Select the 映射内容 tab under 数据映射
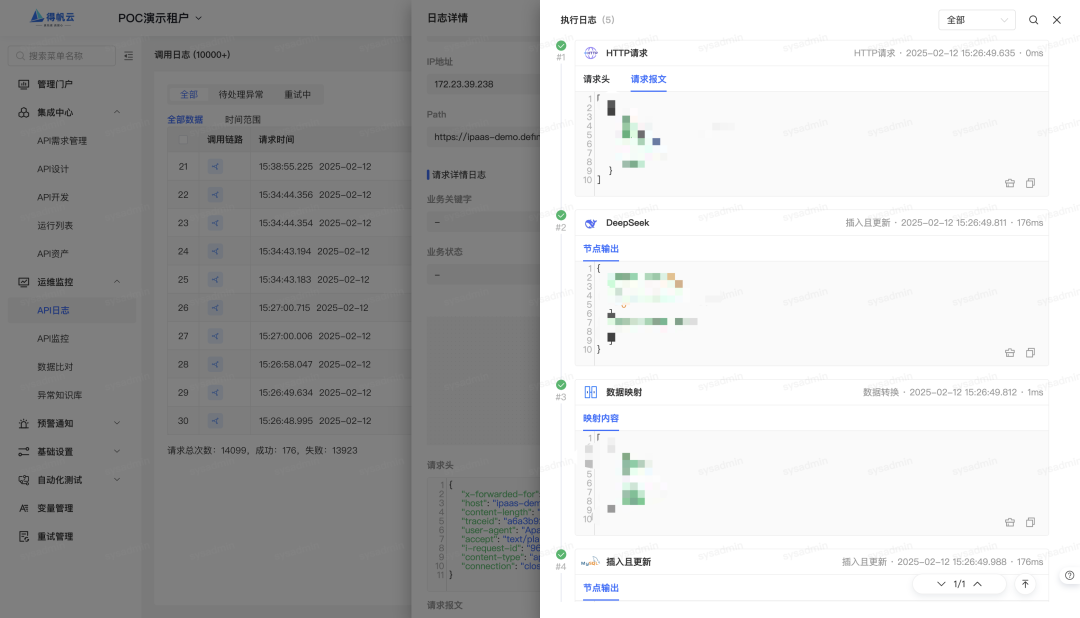 tap(601, 418)
